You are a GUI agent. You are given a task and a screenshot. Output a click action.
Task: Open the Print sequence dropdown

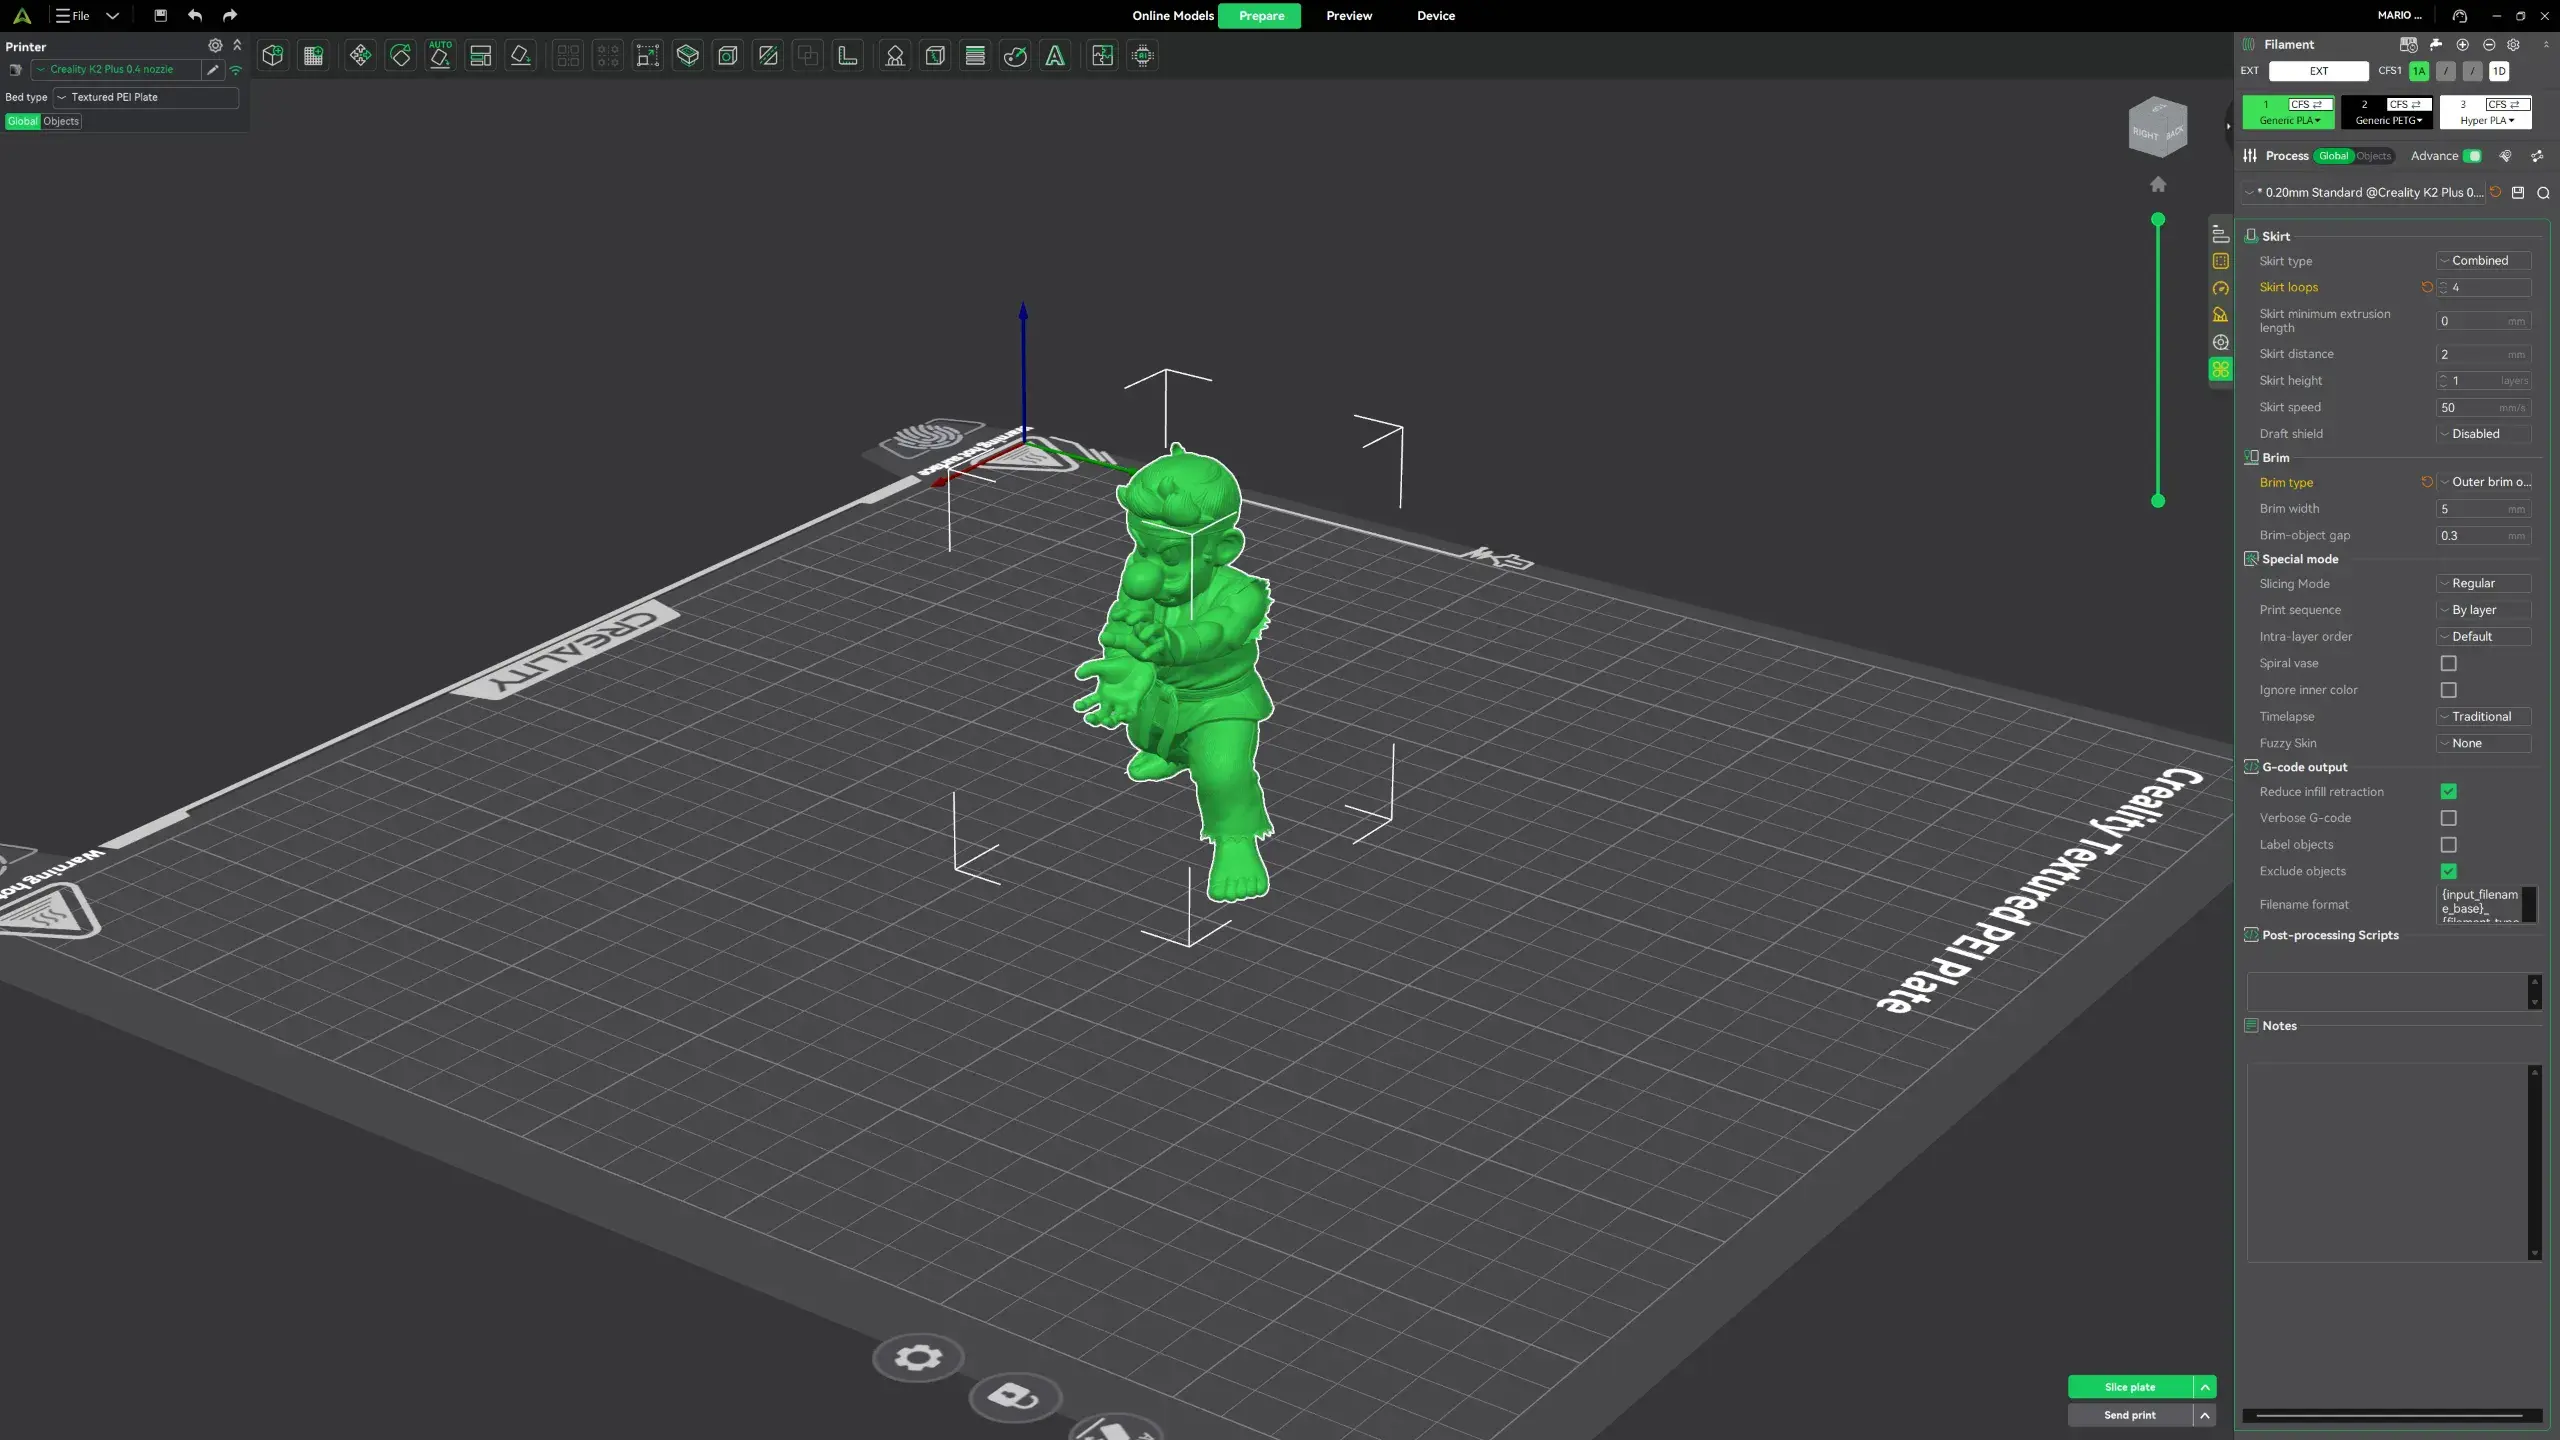point(2484,610)
